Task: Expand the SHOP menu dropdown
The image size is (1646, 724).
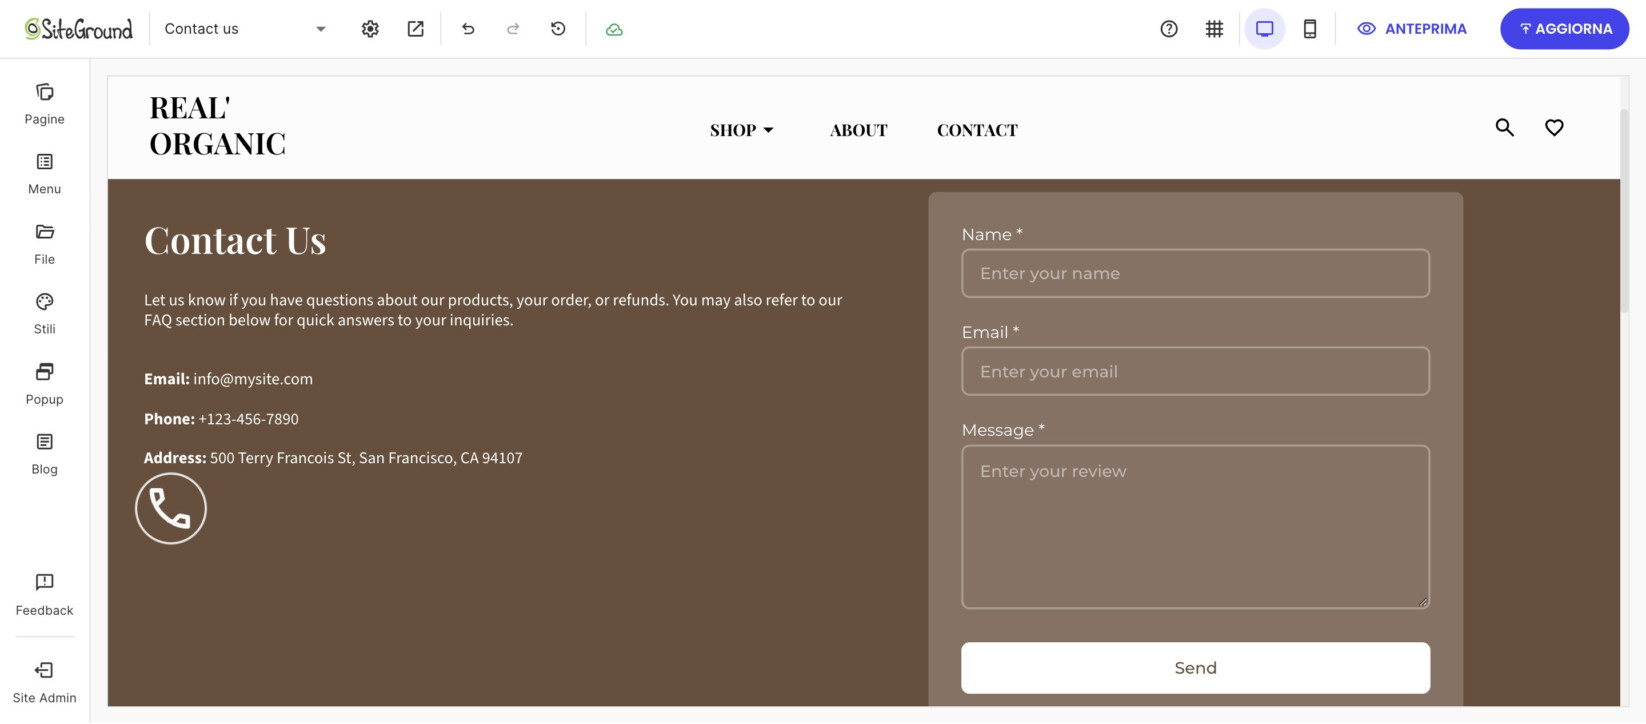Action: 742,130
